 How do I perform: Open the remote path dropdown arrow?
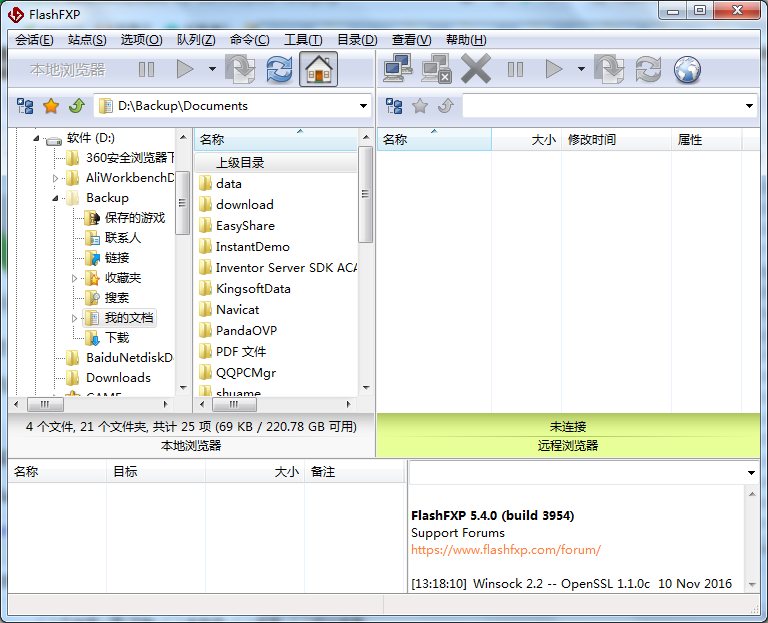pos(749,106)
